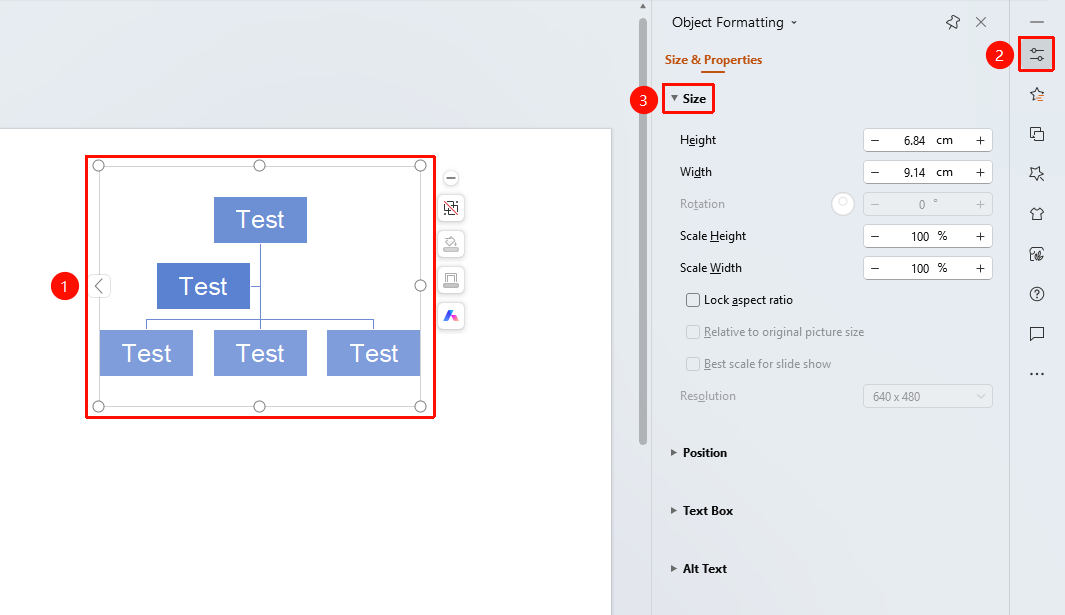Open the properties settings sidebar icon
1065x615 pixels.
[x=1036, y=55]
